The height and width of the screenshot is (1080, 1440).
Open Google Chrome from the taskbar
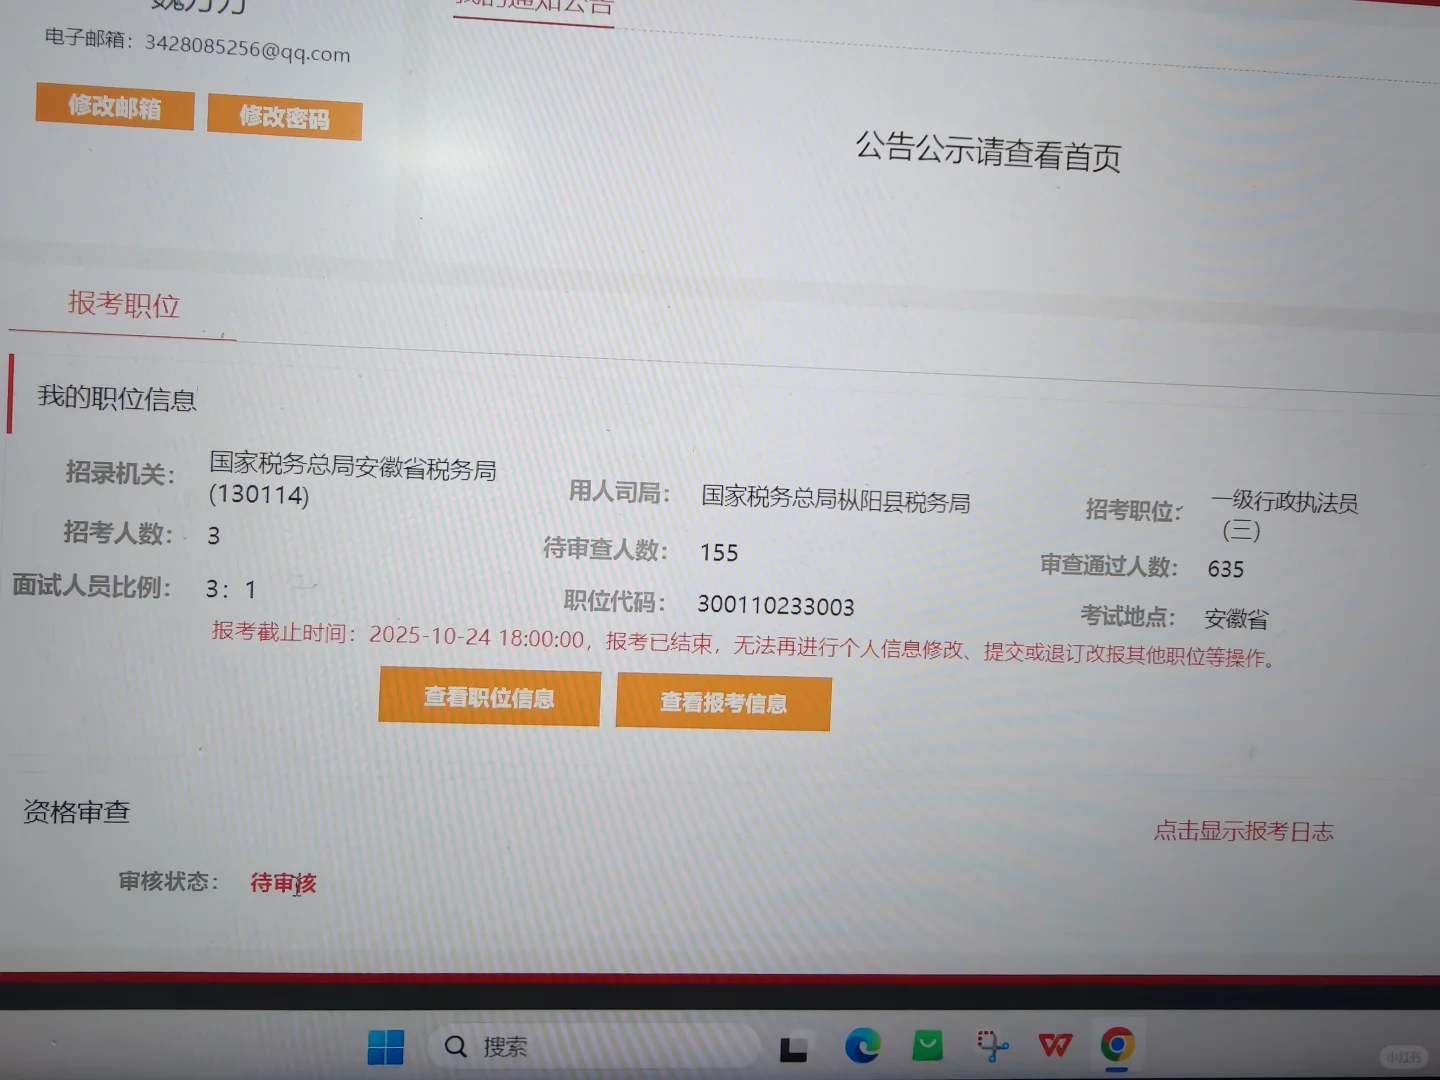1118,1046
